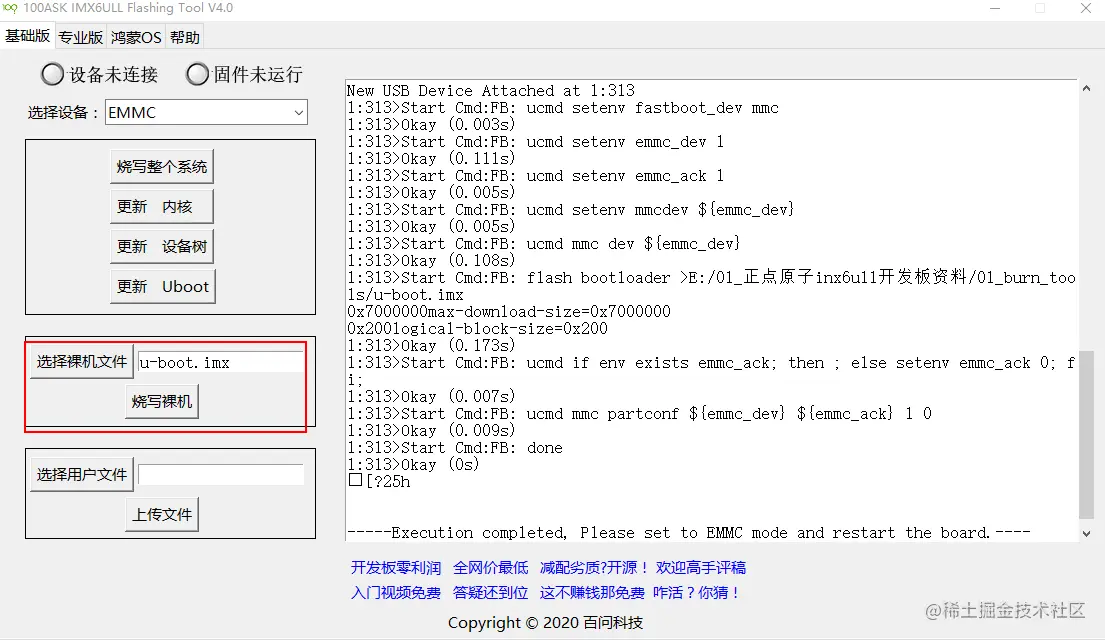Click the 选择裸机文件 button
This screenshot has width=1105, height=640.
pyautogui.click(x=82, y=362)
